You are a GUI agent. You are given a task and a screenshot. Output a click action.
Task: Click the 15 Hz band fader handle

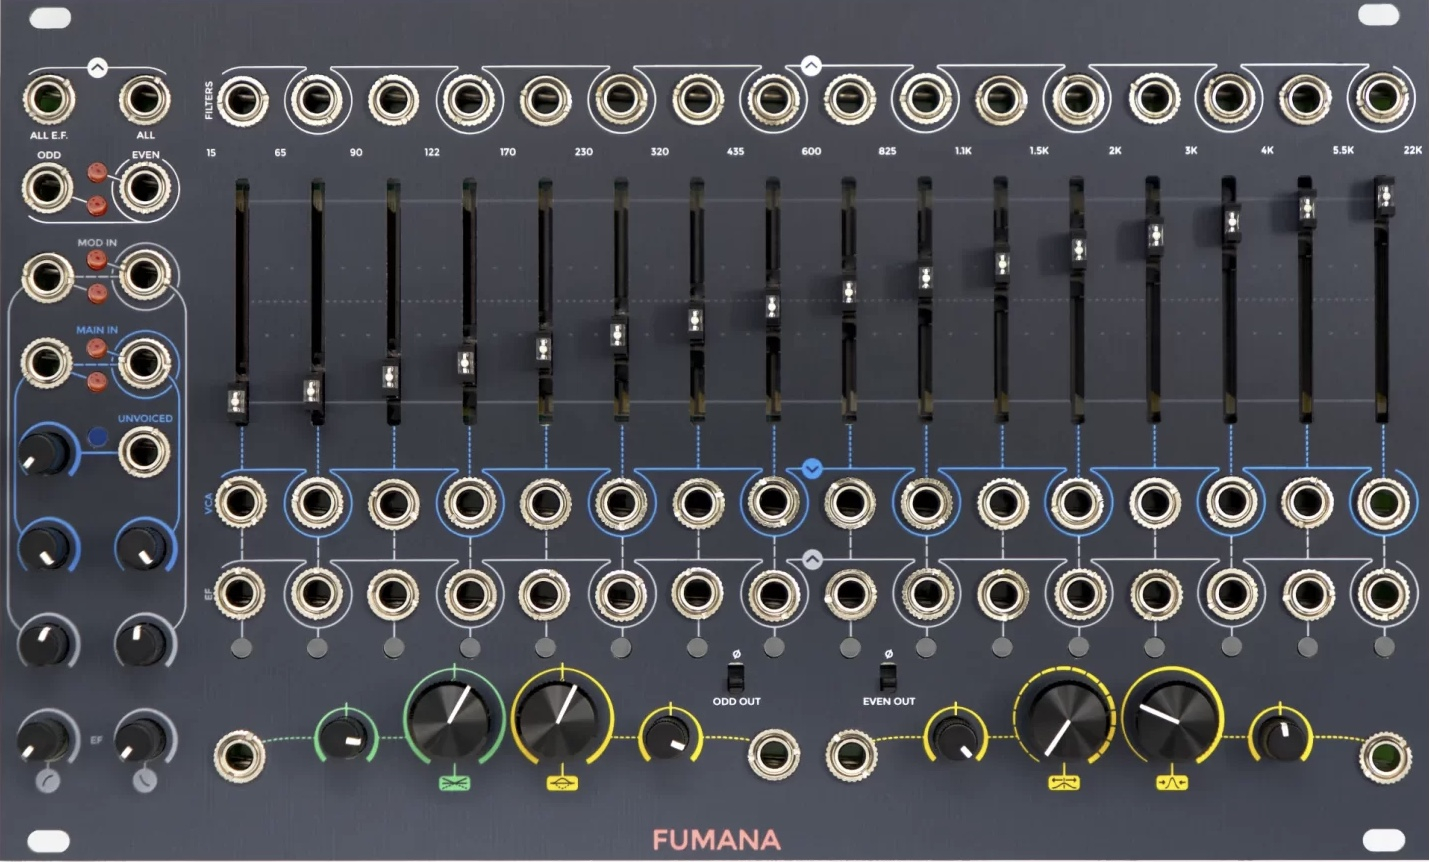coord(238,400)
